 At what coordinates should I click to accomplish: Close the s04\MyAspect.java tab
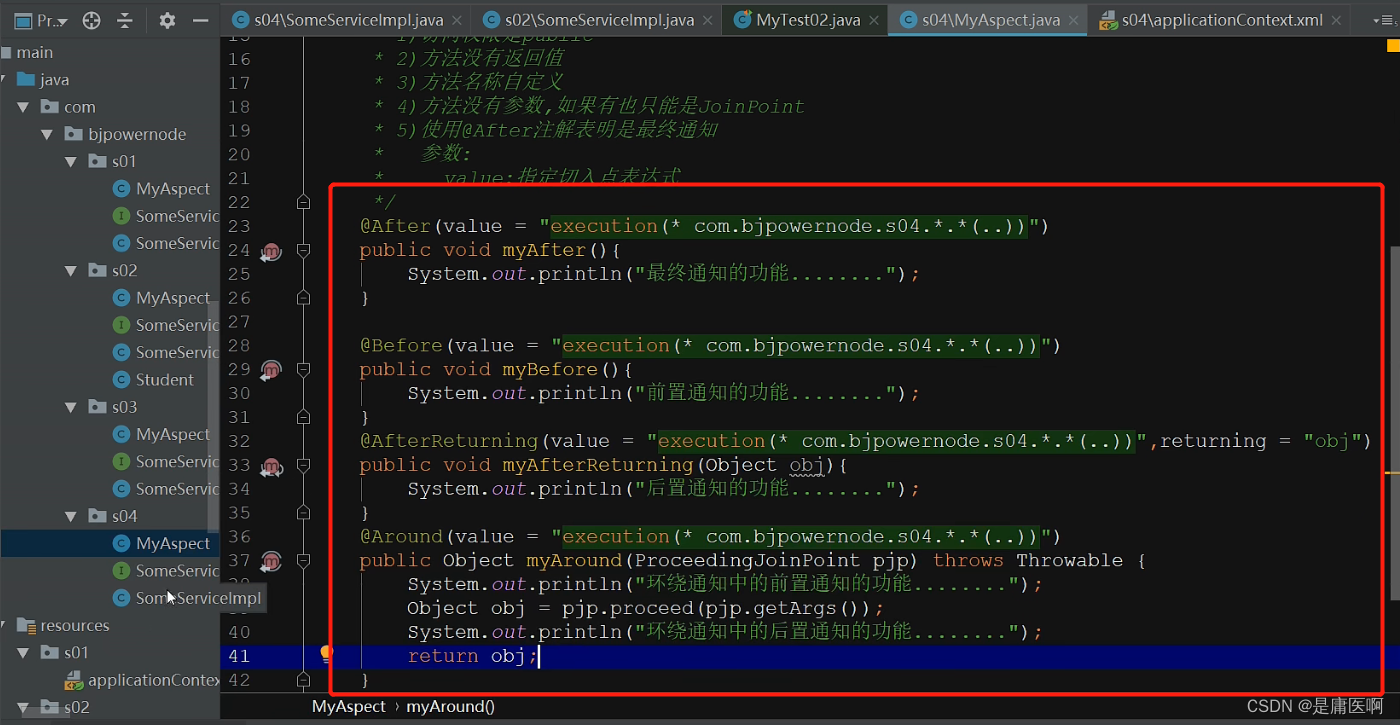1076,20
